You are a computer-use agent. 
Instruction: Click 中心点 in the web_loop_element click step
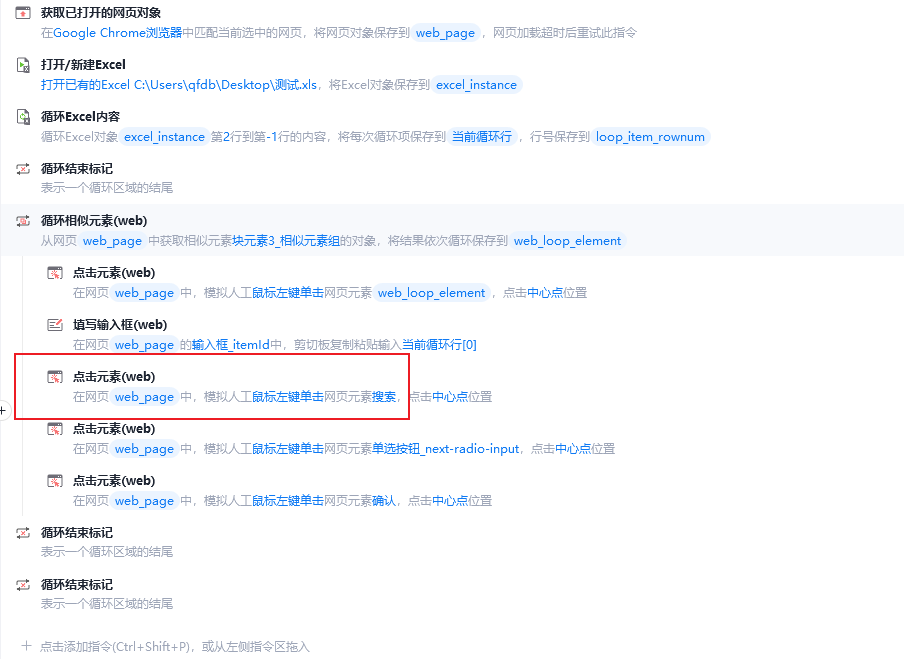(x=545, y=293)
